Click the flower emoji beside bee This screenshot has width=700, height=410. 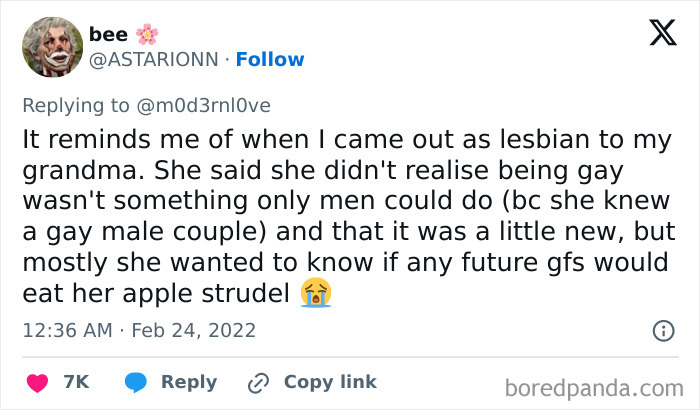[147, 35]
